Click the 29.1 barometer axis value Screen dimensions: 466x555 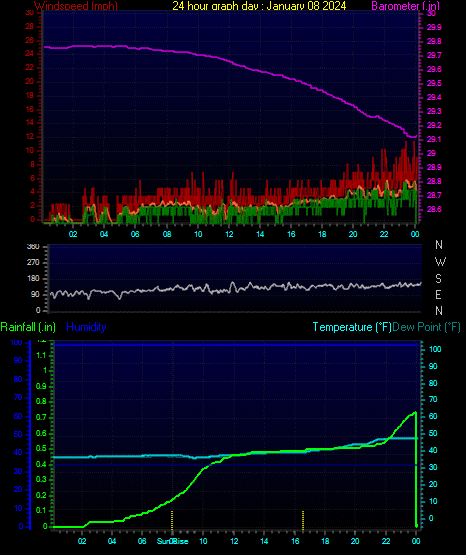click(434, 139)
